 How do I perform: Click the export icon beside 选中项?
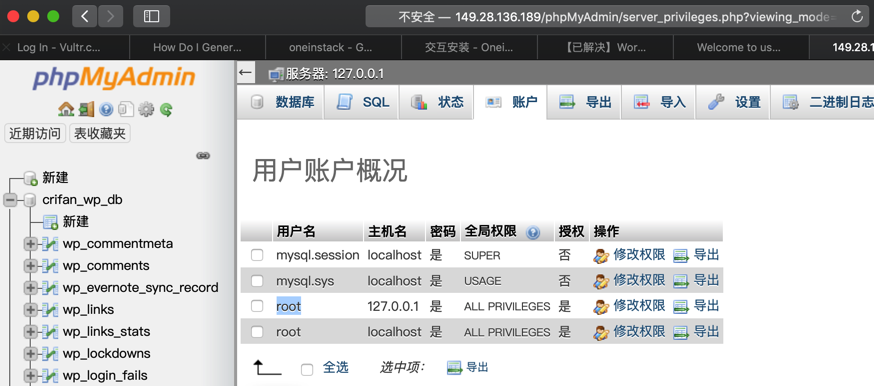(455, 368)
